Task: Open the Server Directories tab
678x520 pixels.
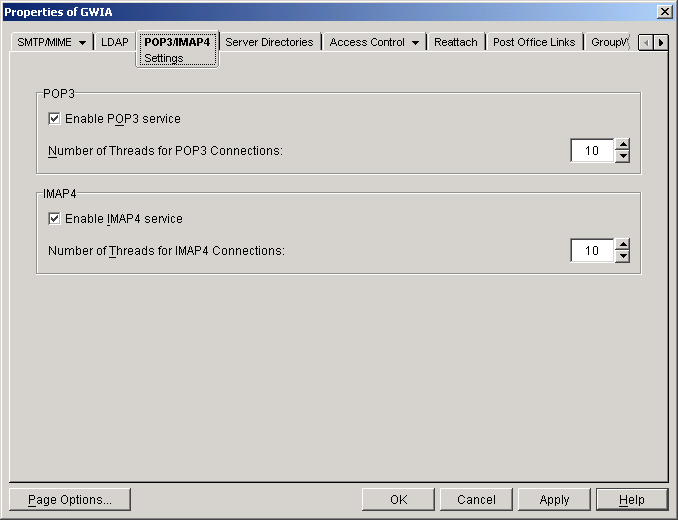Action: pyautogui.click(x=269, y=42)
